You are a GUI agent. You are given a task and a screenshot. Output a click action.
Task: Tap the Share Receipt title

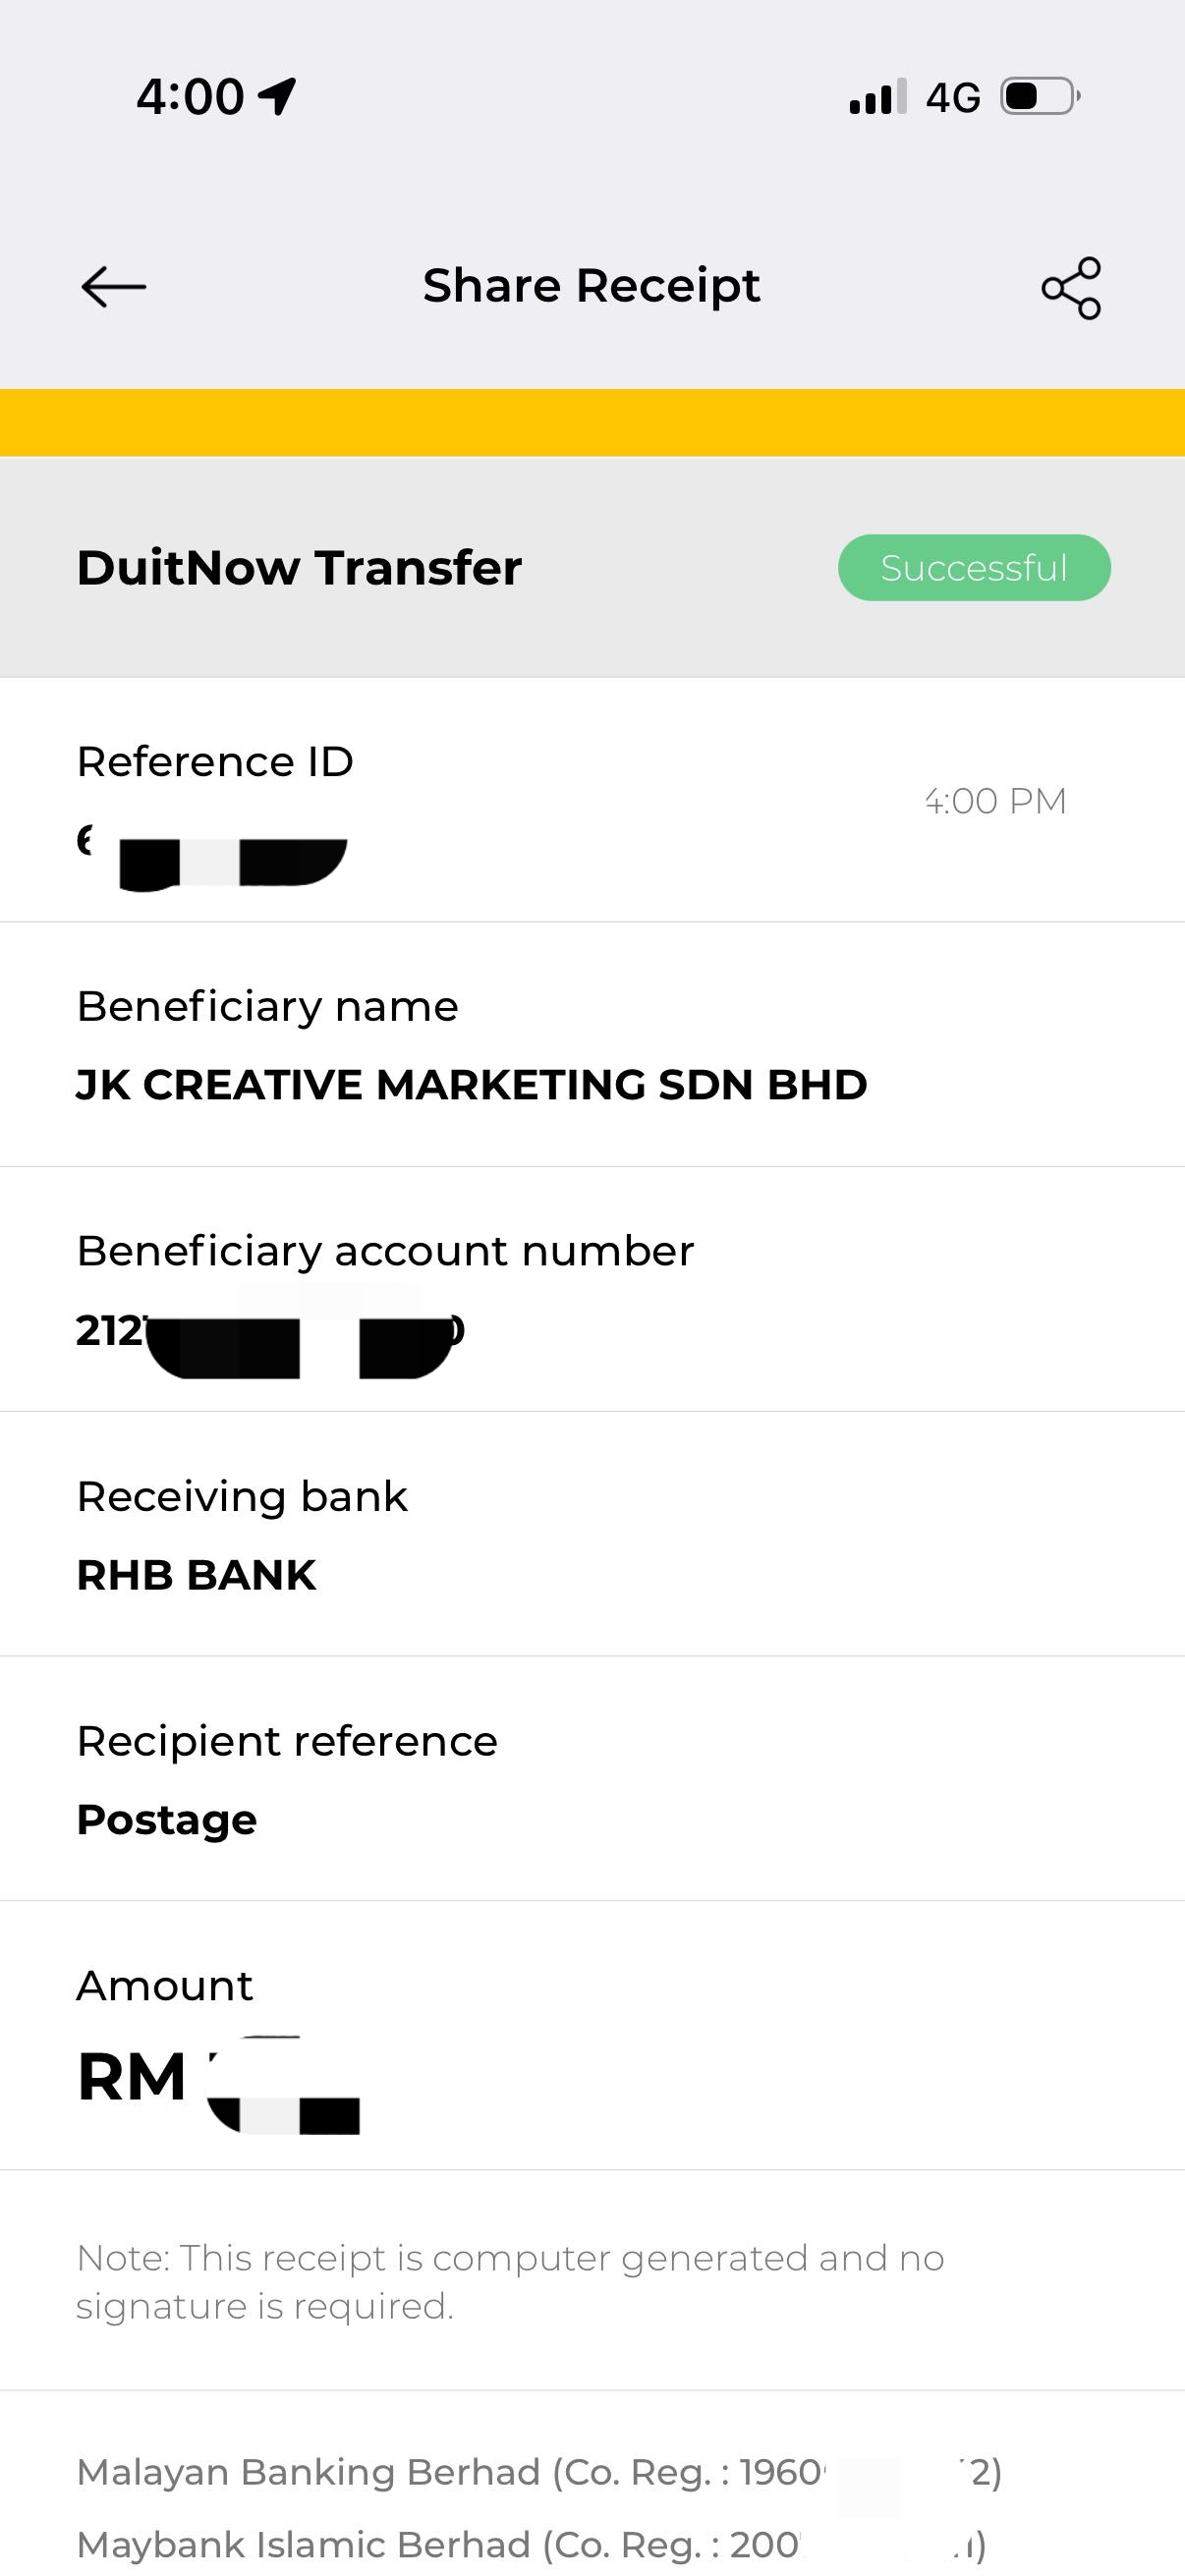(591, 286)
